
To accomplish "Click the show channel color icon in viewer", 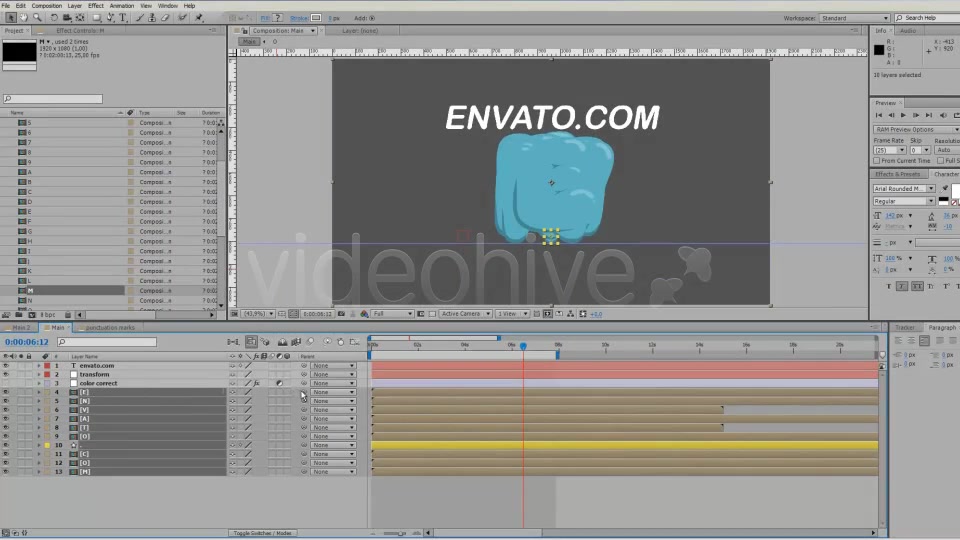I will tap(364, 314).
